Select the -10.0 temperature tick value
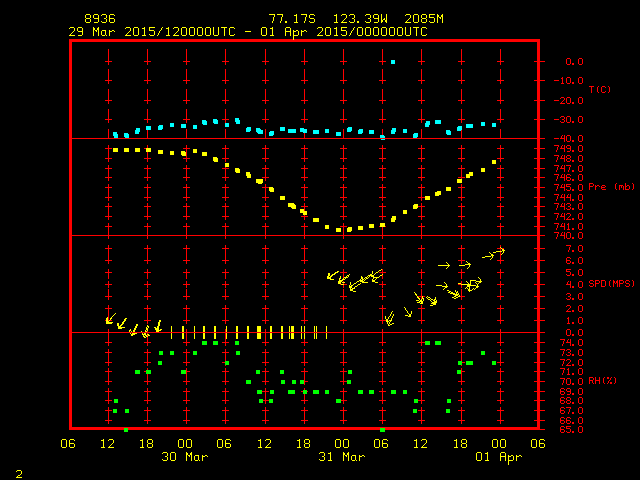This screenshot has width=640, height=480. coord(569,81)
